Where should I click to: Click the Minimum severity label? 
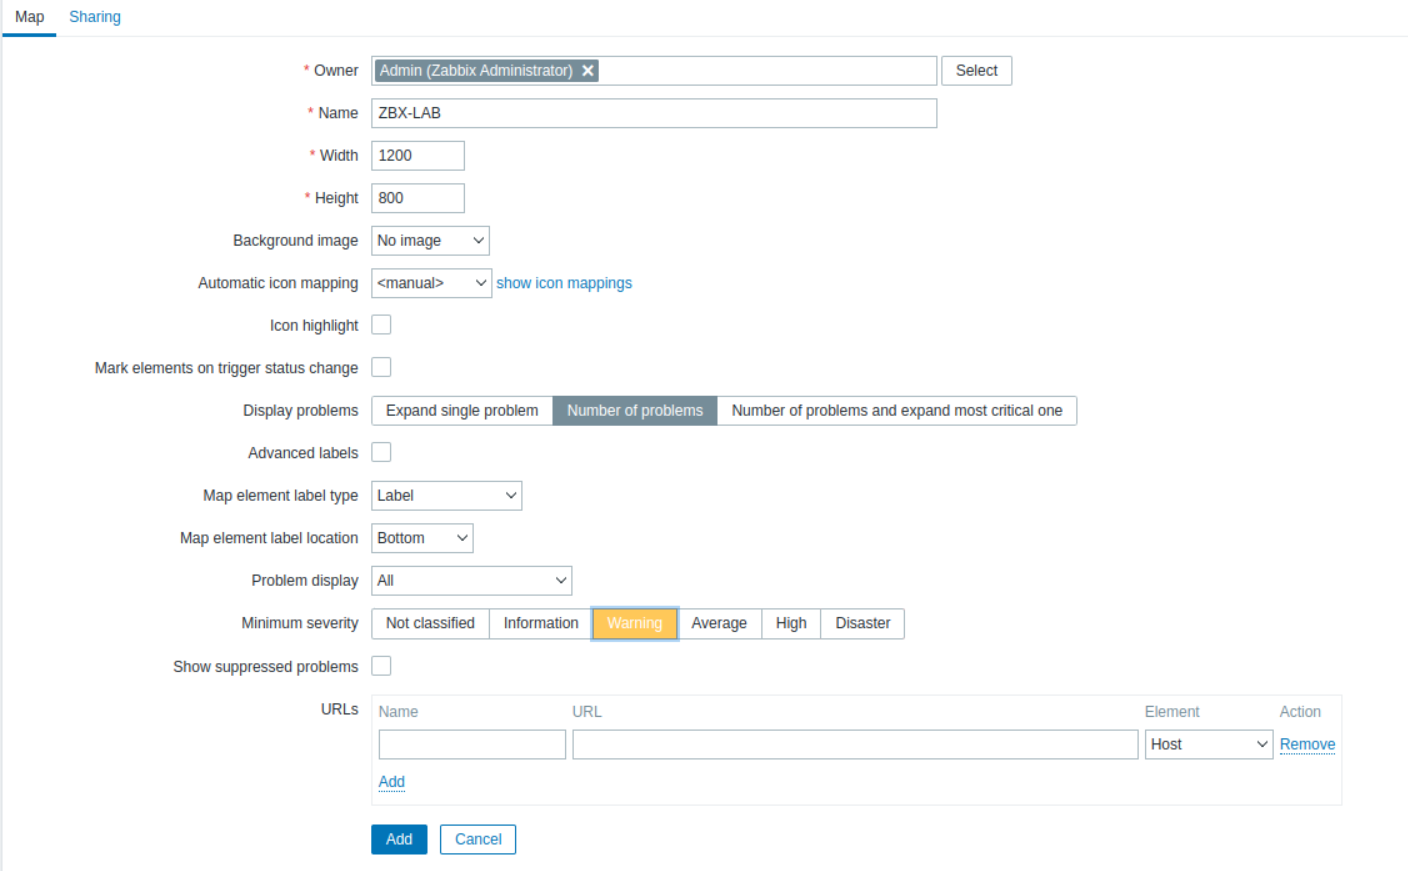coord(300,623)
